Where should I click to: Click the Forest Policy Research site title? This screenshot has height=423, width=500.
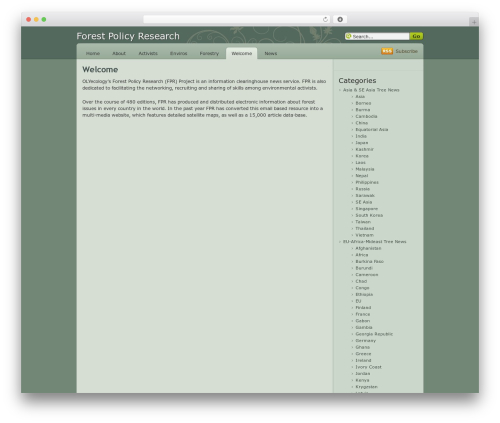click(128, 36)
